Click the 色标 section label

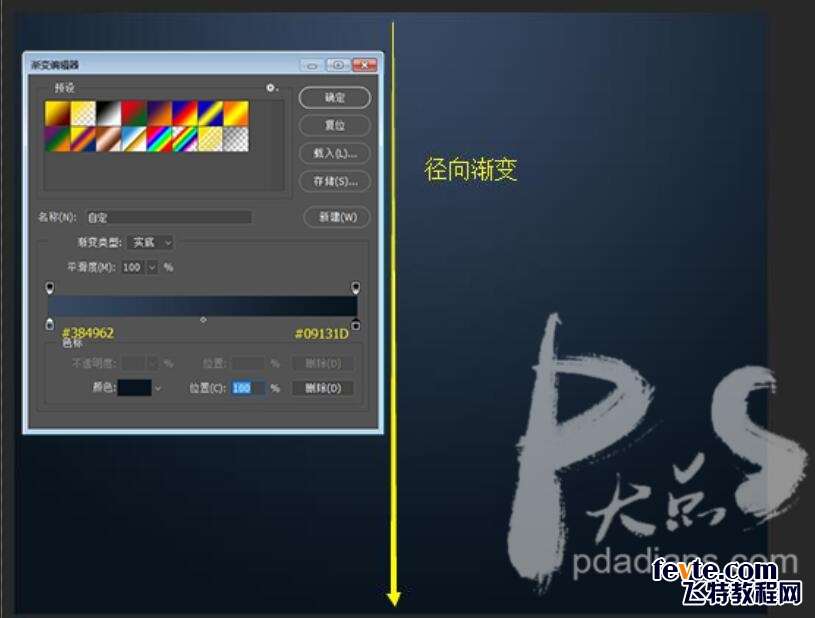click(x=72, y=343)
